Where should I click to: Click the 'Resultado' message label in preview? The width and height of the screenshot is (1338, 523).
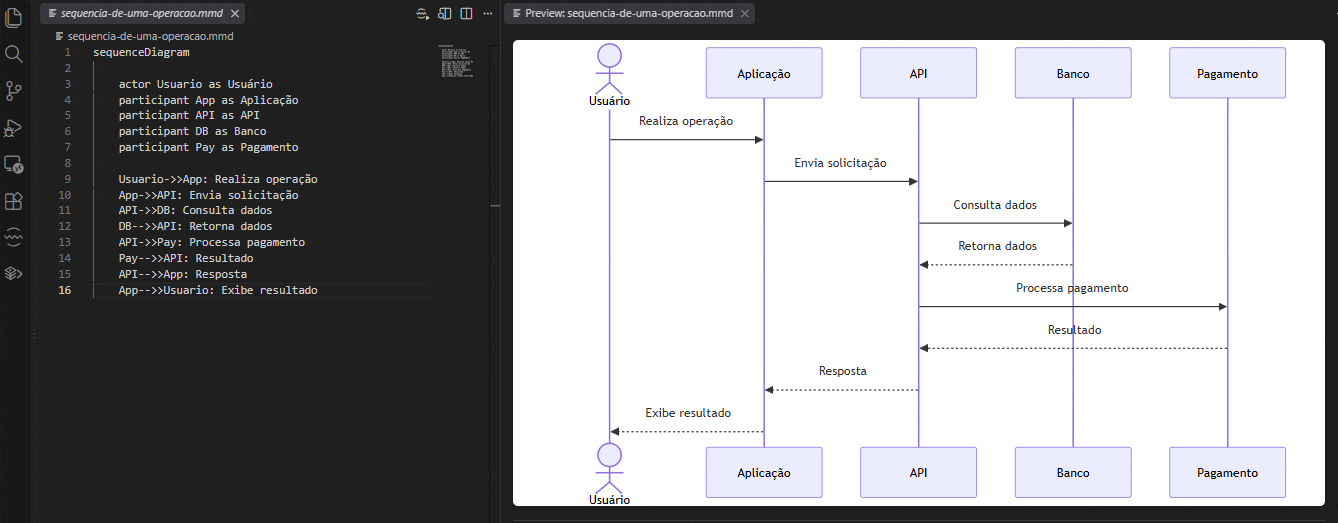point(1075,329)
